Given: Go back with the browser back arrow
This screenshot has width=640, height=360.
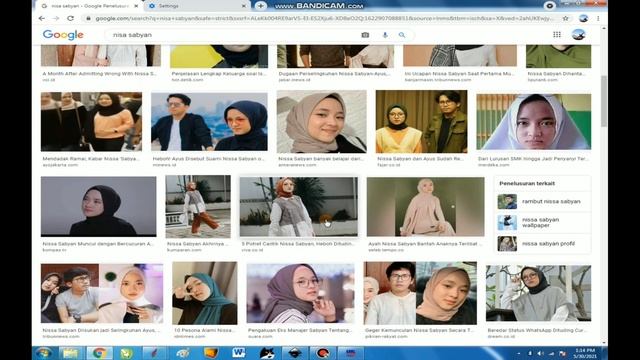Looking at the screenshot, I should coord(42,18).
